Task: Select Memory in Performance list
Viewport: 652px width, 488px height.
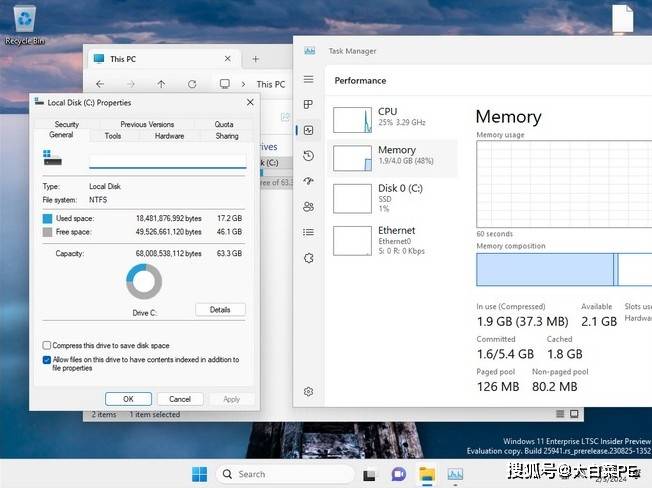Action: pos(393,158)
